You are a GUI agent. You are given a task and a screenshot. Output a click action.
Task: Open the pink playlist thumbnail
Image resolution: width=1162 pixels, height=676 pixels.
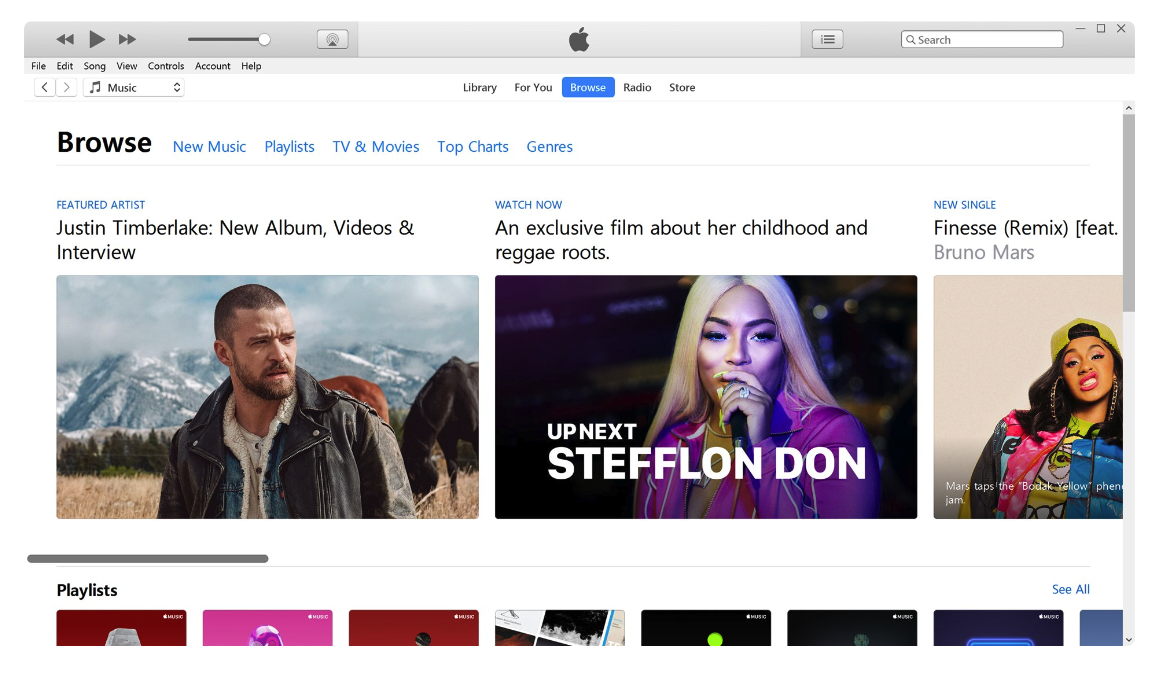(x=268, y=628)
